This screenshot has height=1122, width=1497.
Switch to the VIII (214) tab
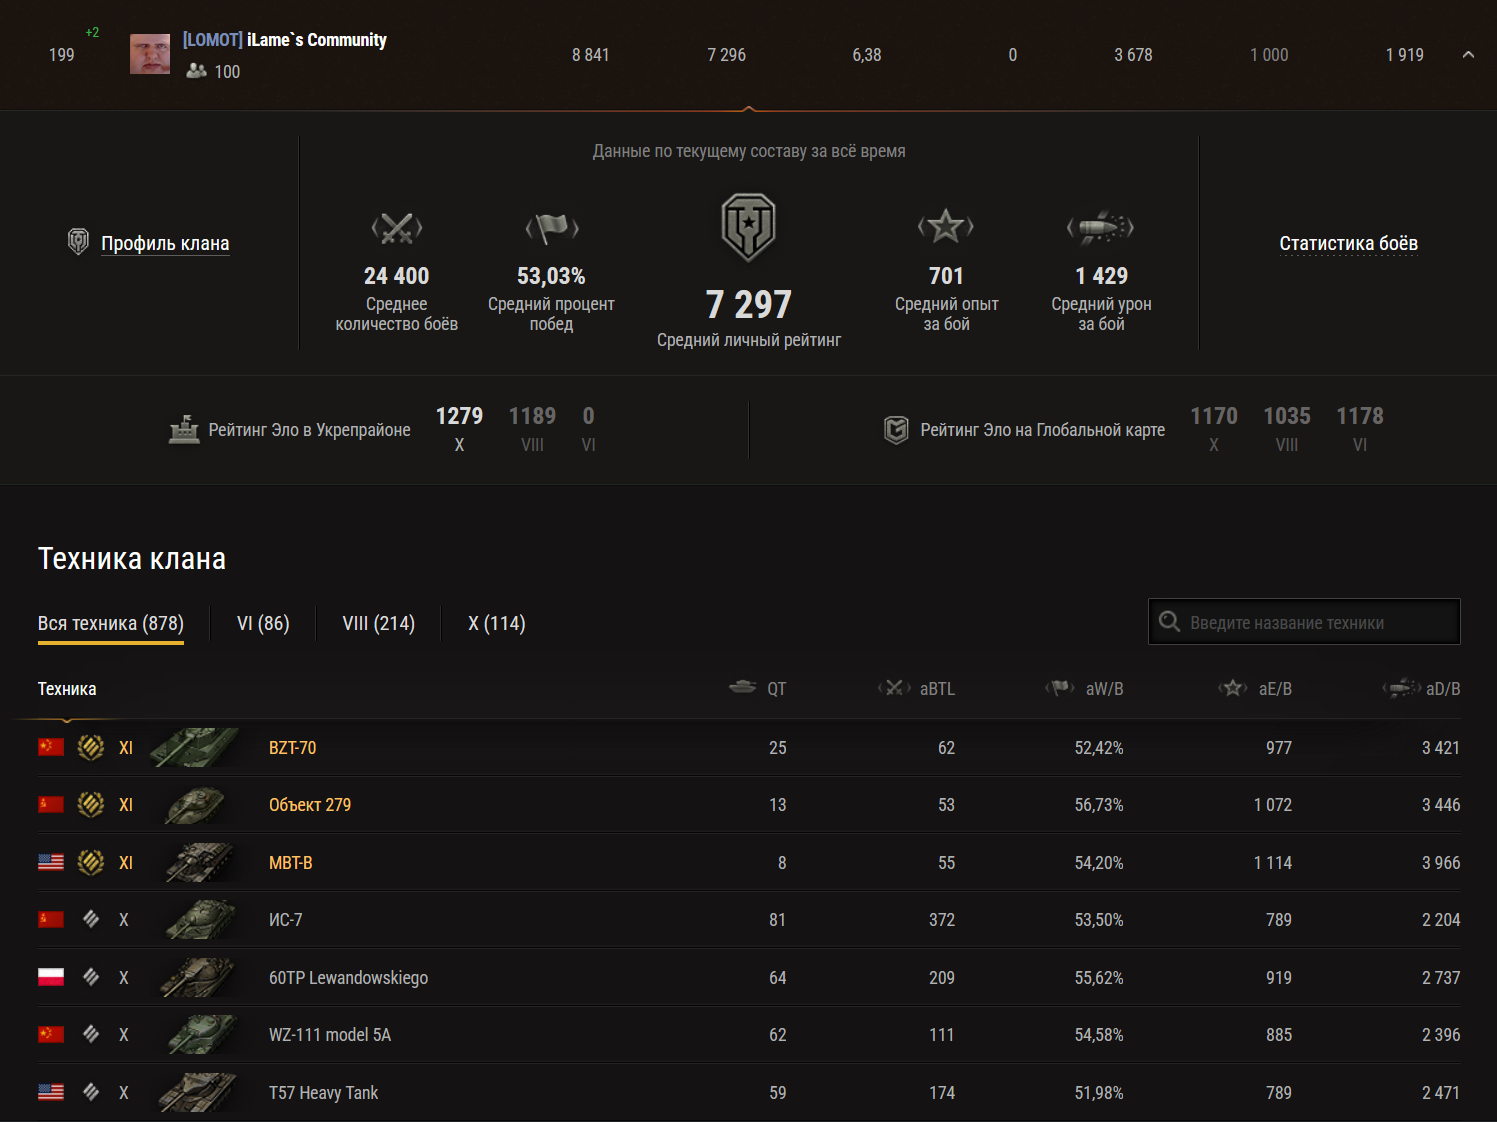[x=378, y=623]
